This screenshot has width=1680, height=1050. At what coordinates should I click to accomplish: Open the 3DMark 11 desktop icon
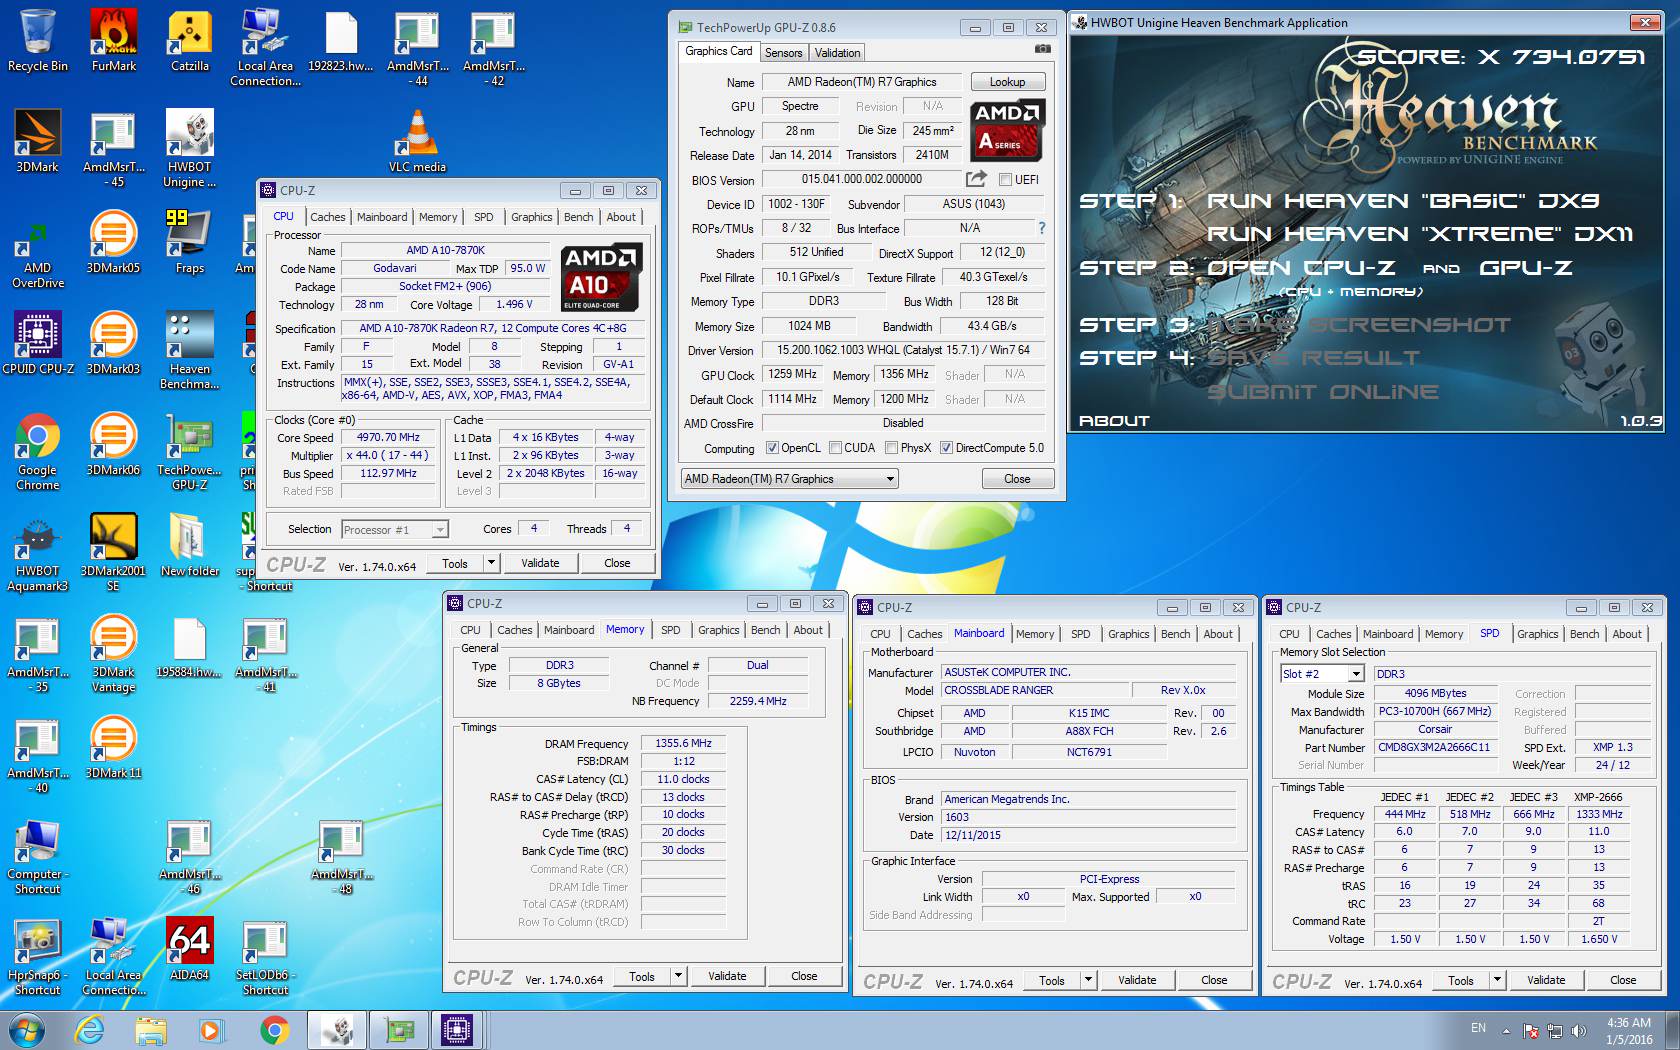tap(114, 747)
